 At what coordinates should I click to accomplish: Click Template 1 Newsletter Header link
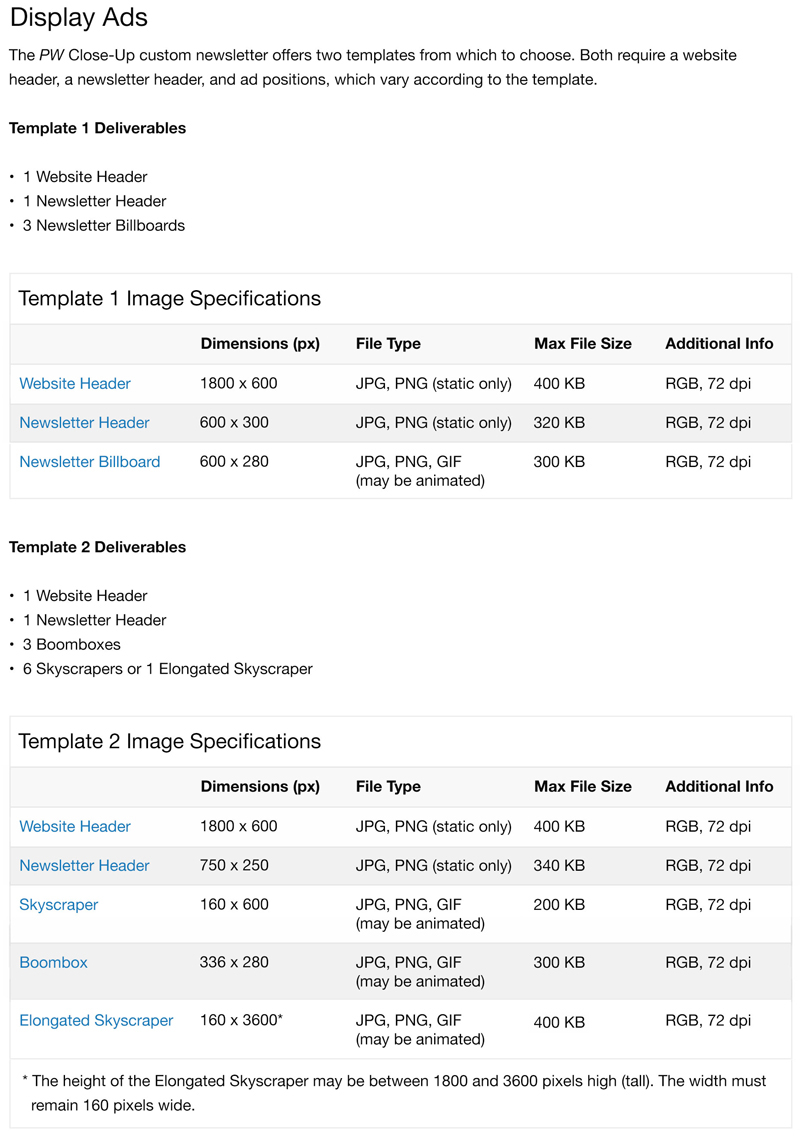tap(84, 423)
